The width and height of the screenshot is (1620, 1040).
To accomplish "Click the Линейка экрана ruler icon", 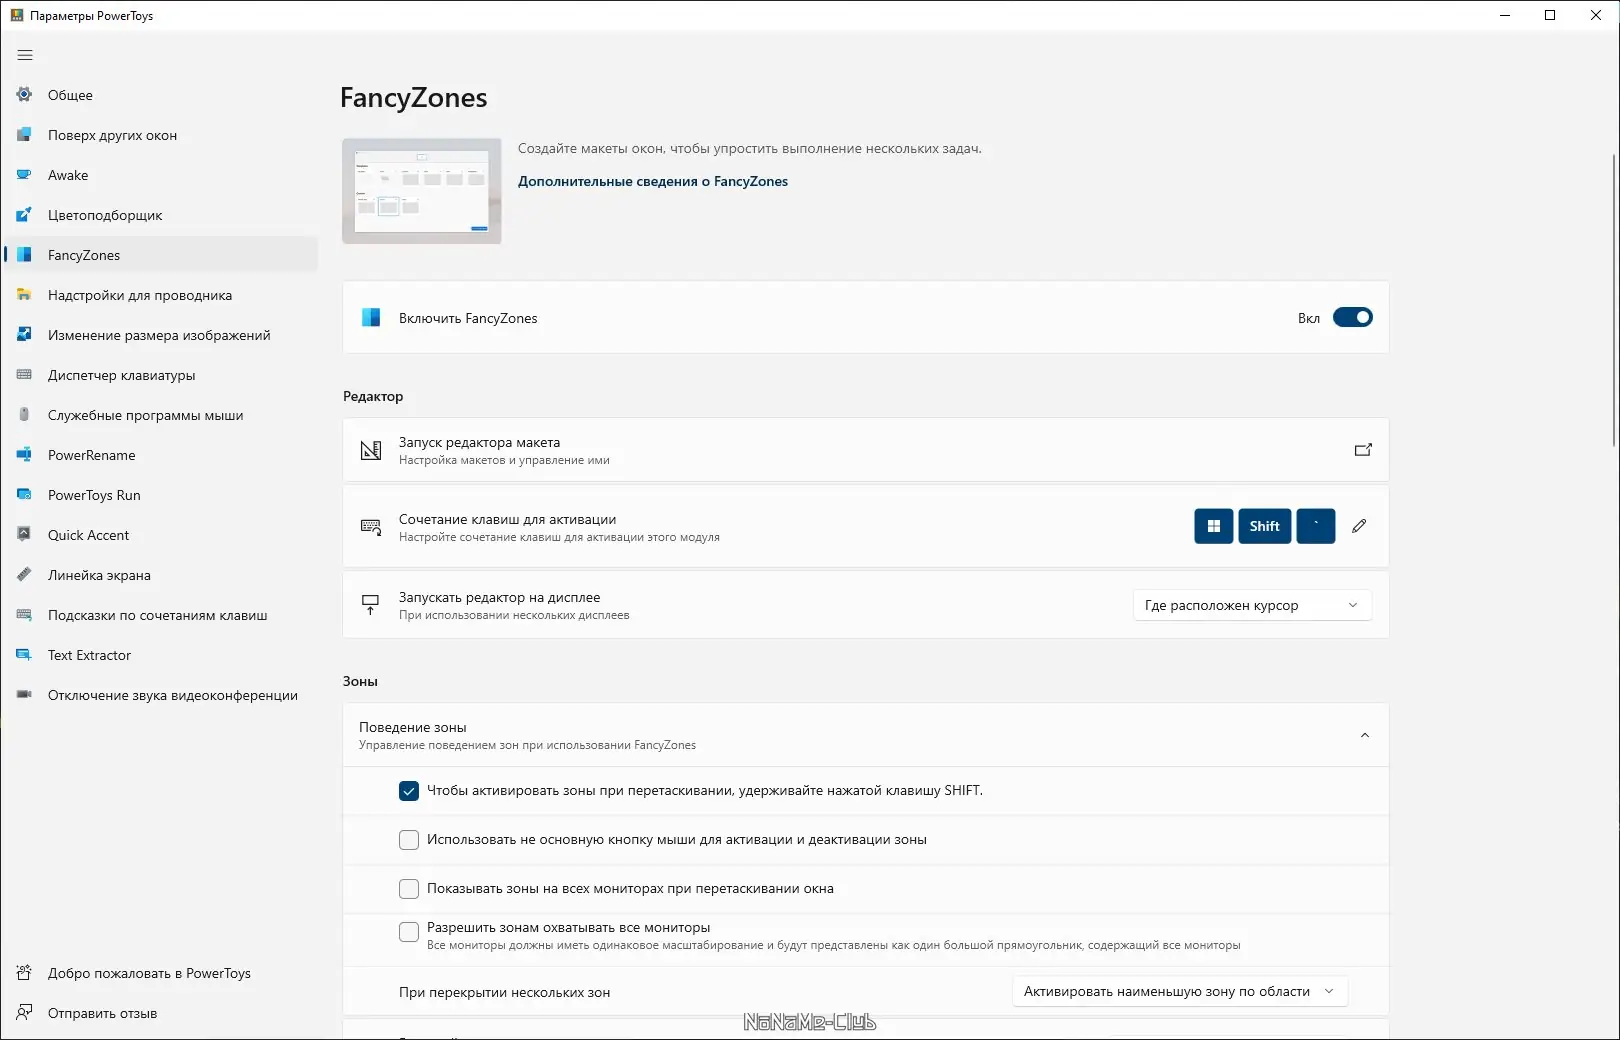I will tap(24, 575).
